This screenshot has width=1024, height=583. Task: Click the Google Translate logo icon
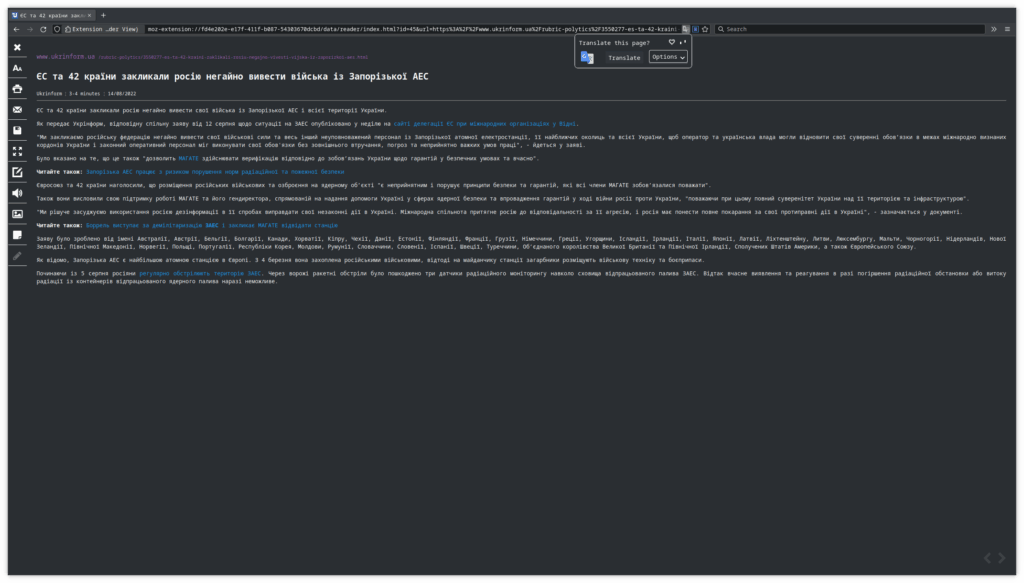point(587,58)
